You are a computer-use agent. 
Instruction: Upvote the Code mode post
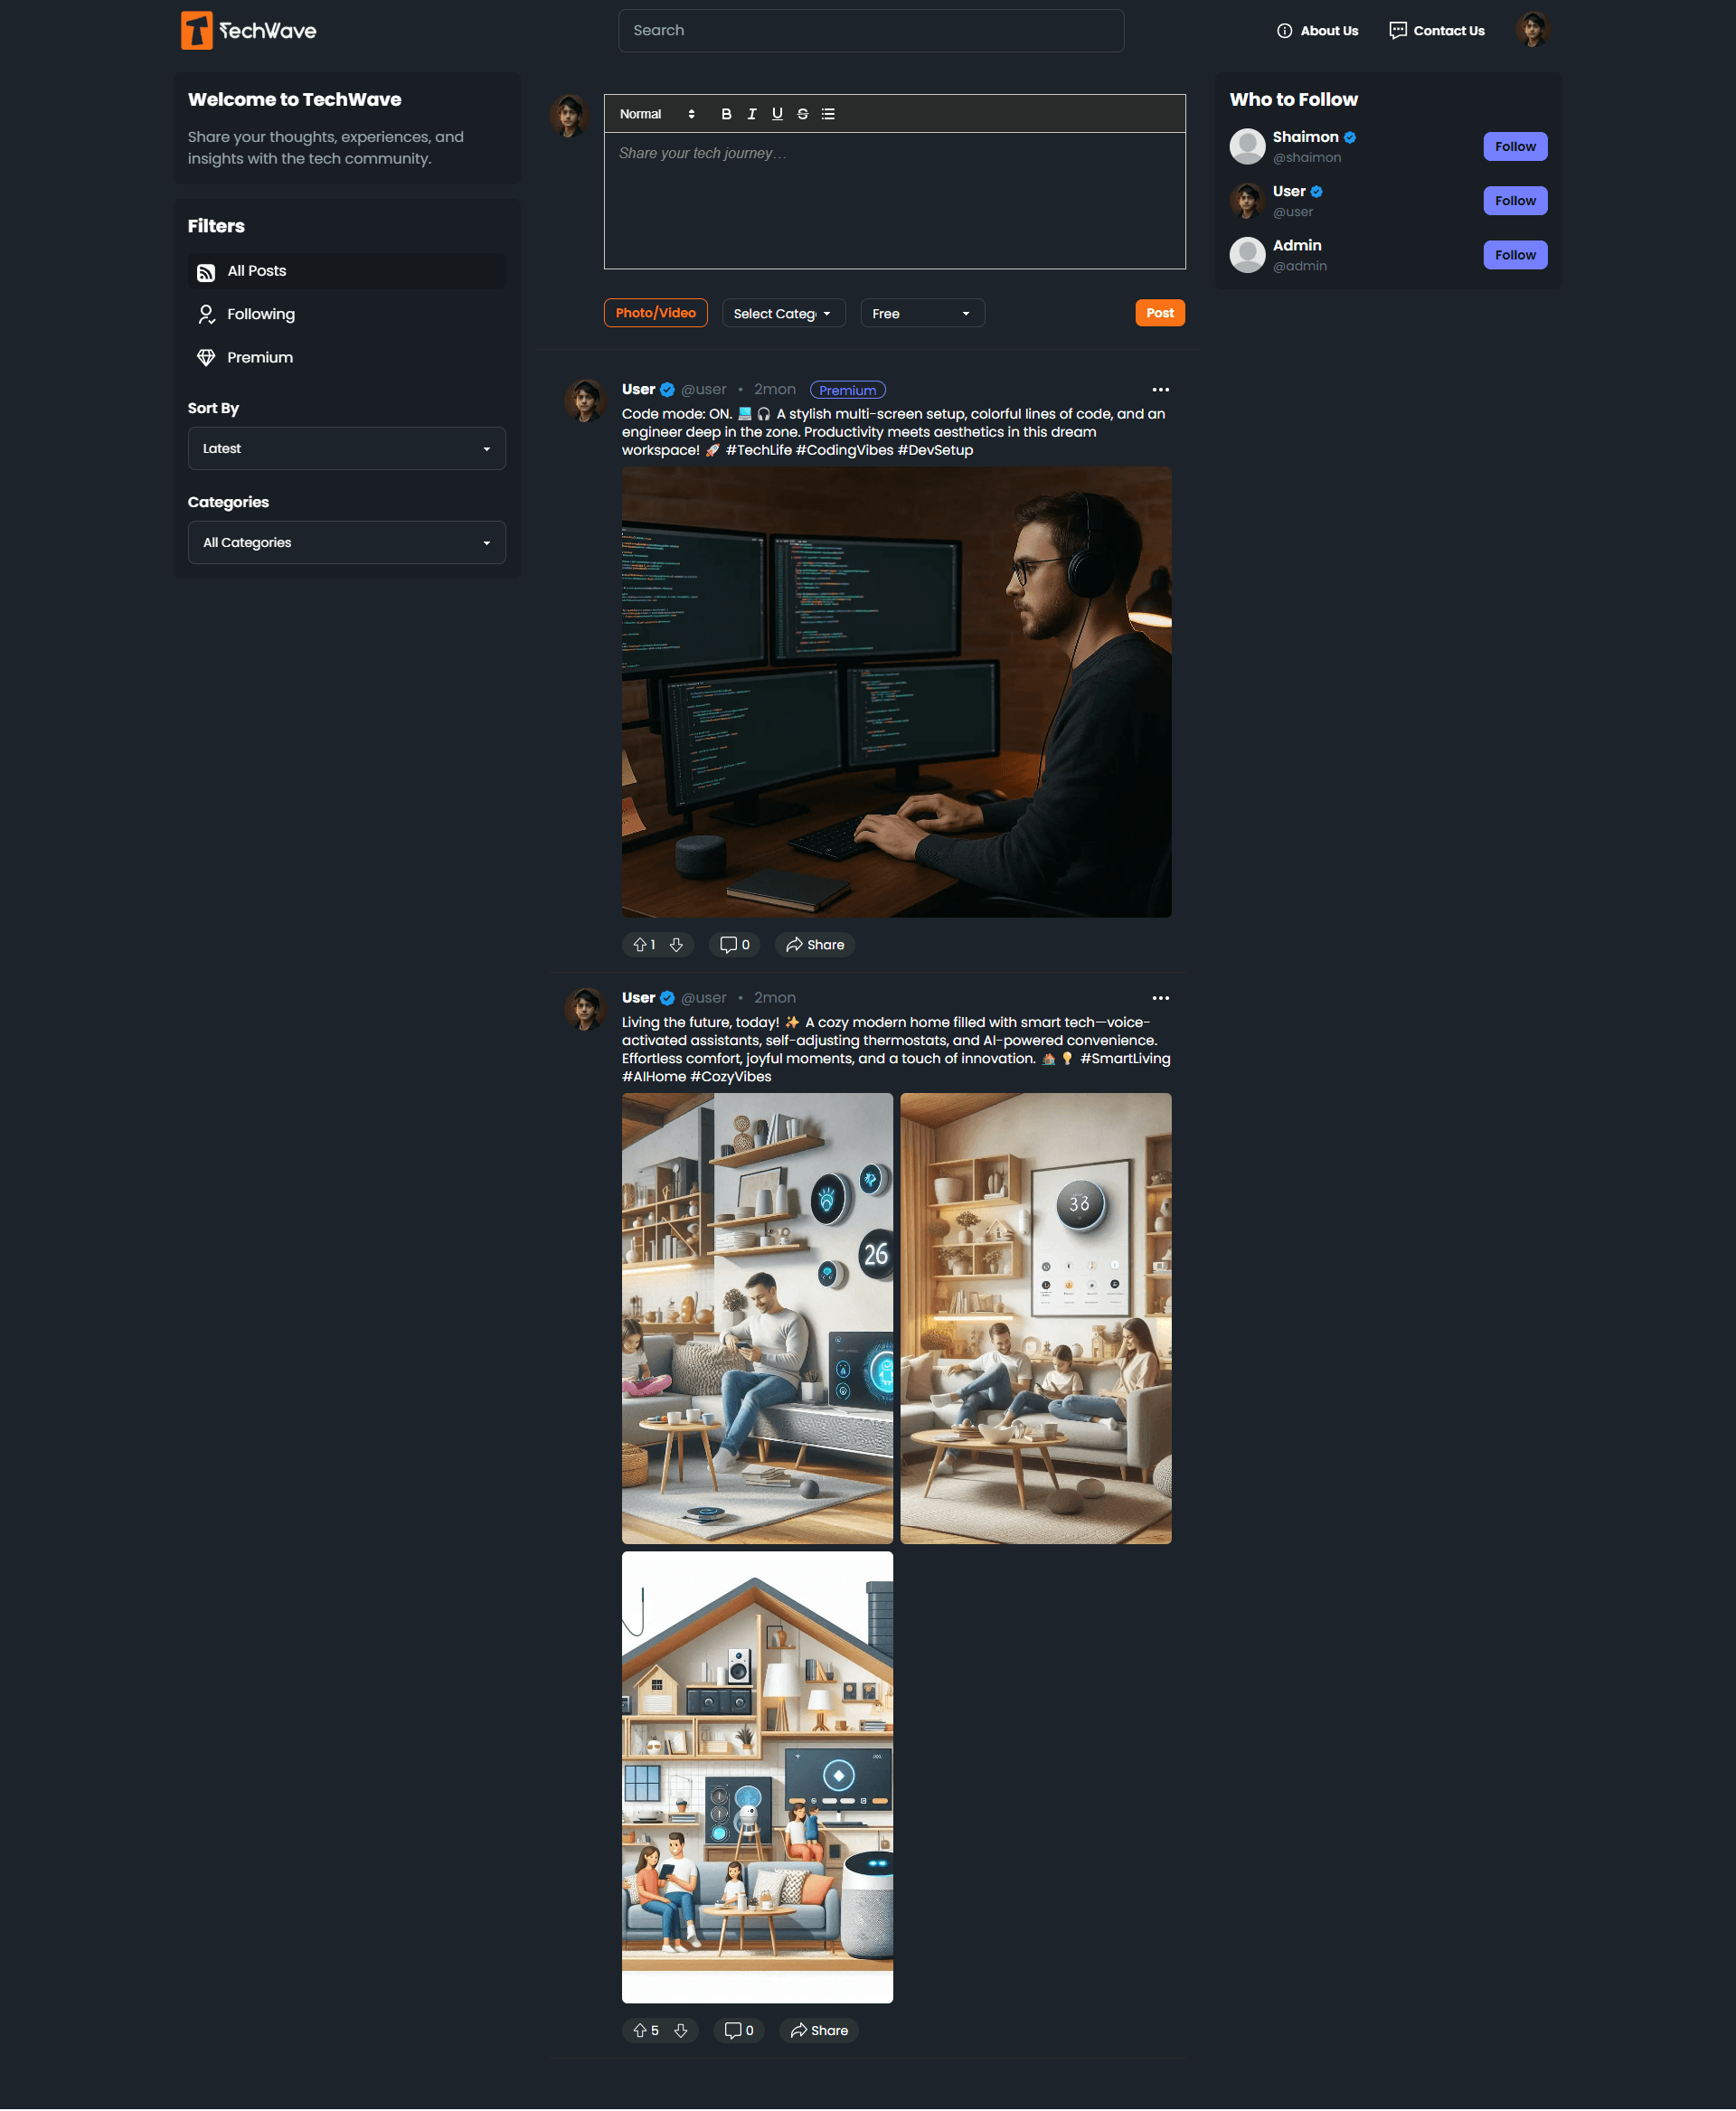click(640, 944)
